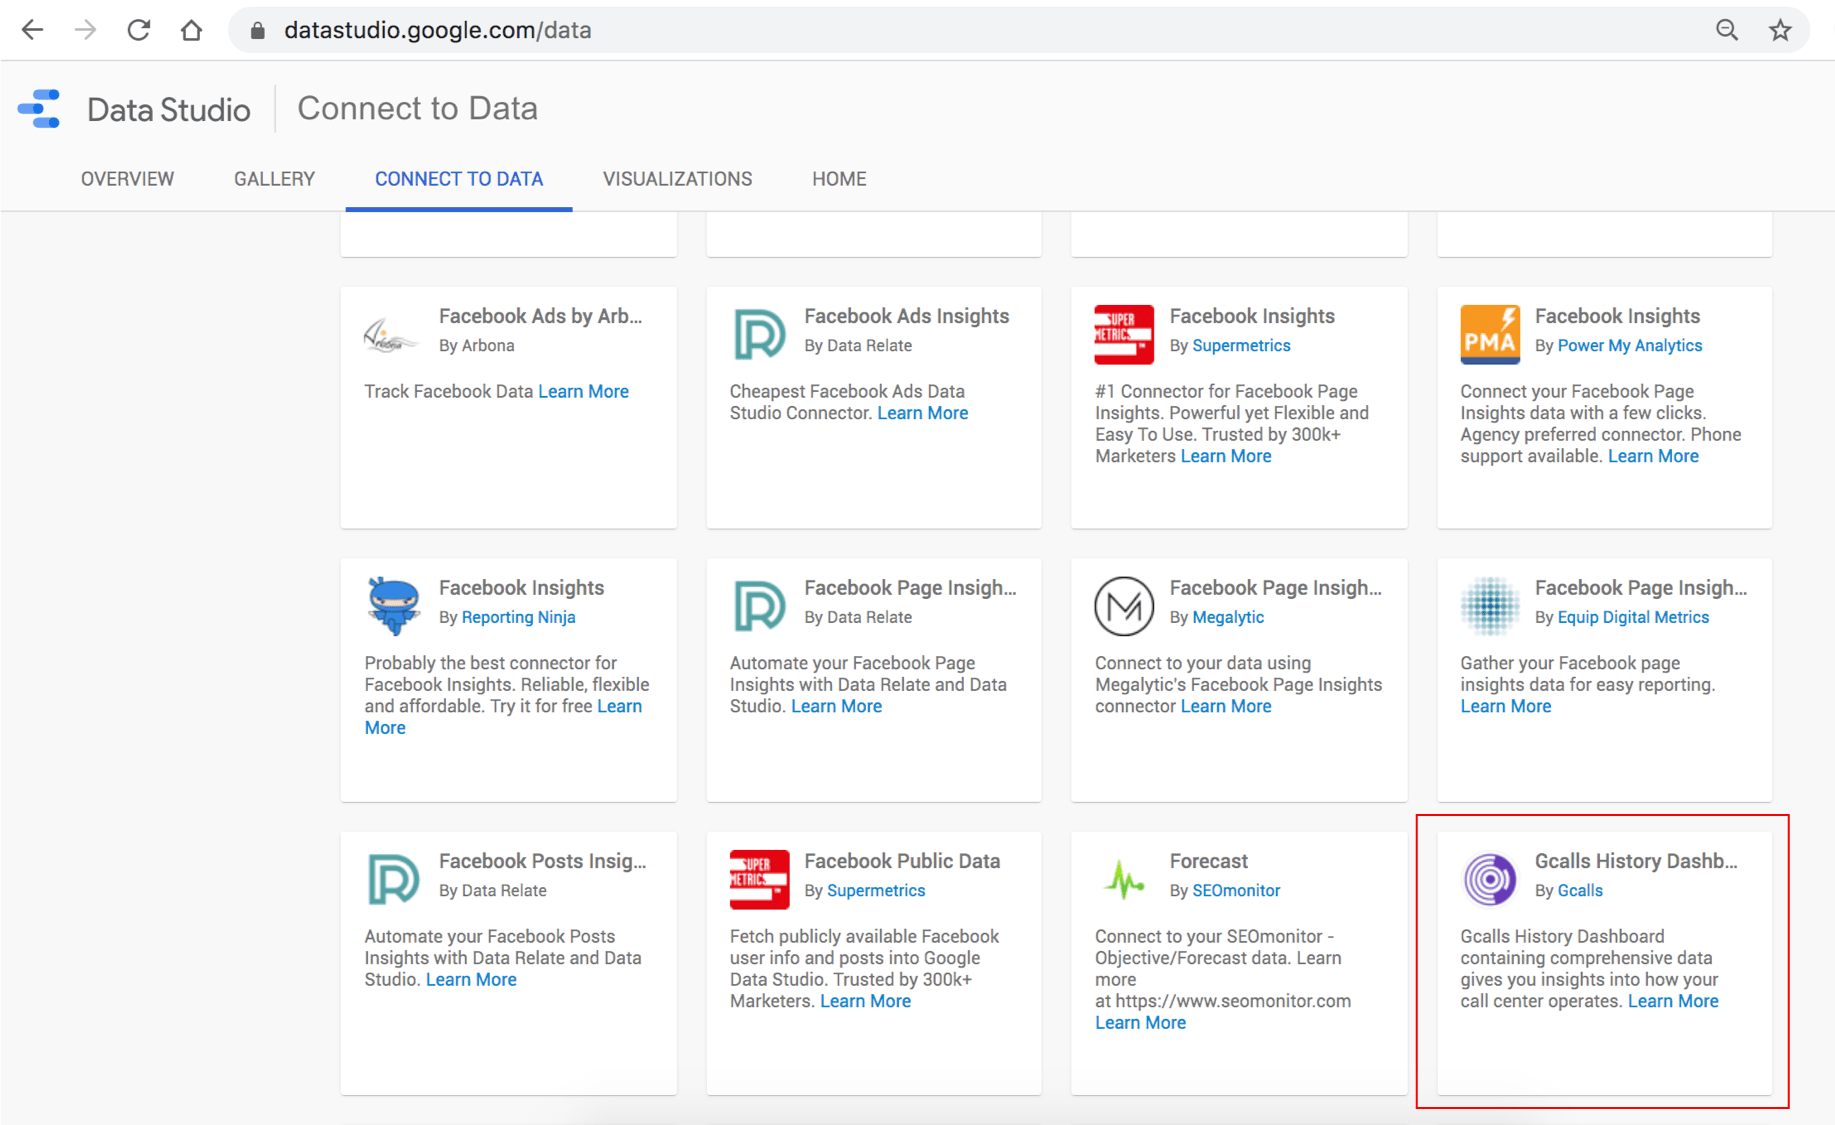
Task: Open Learn More on Forecast card
Action: pos(1140,1022)
